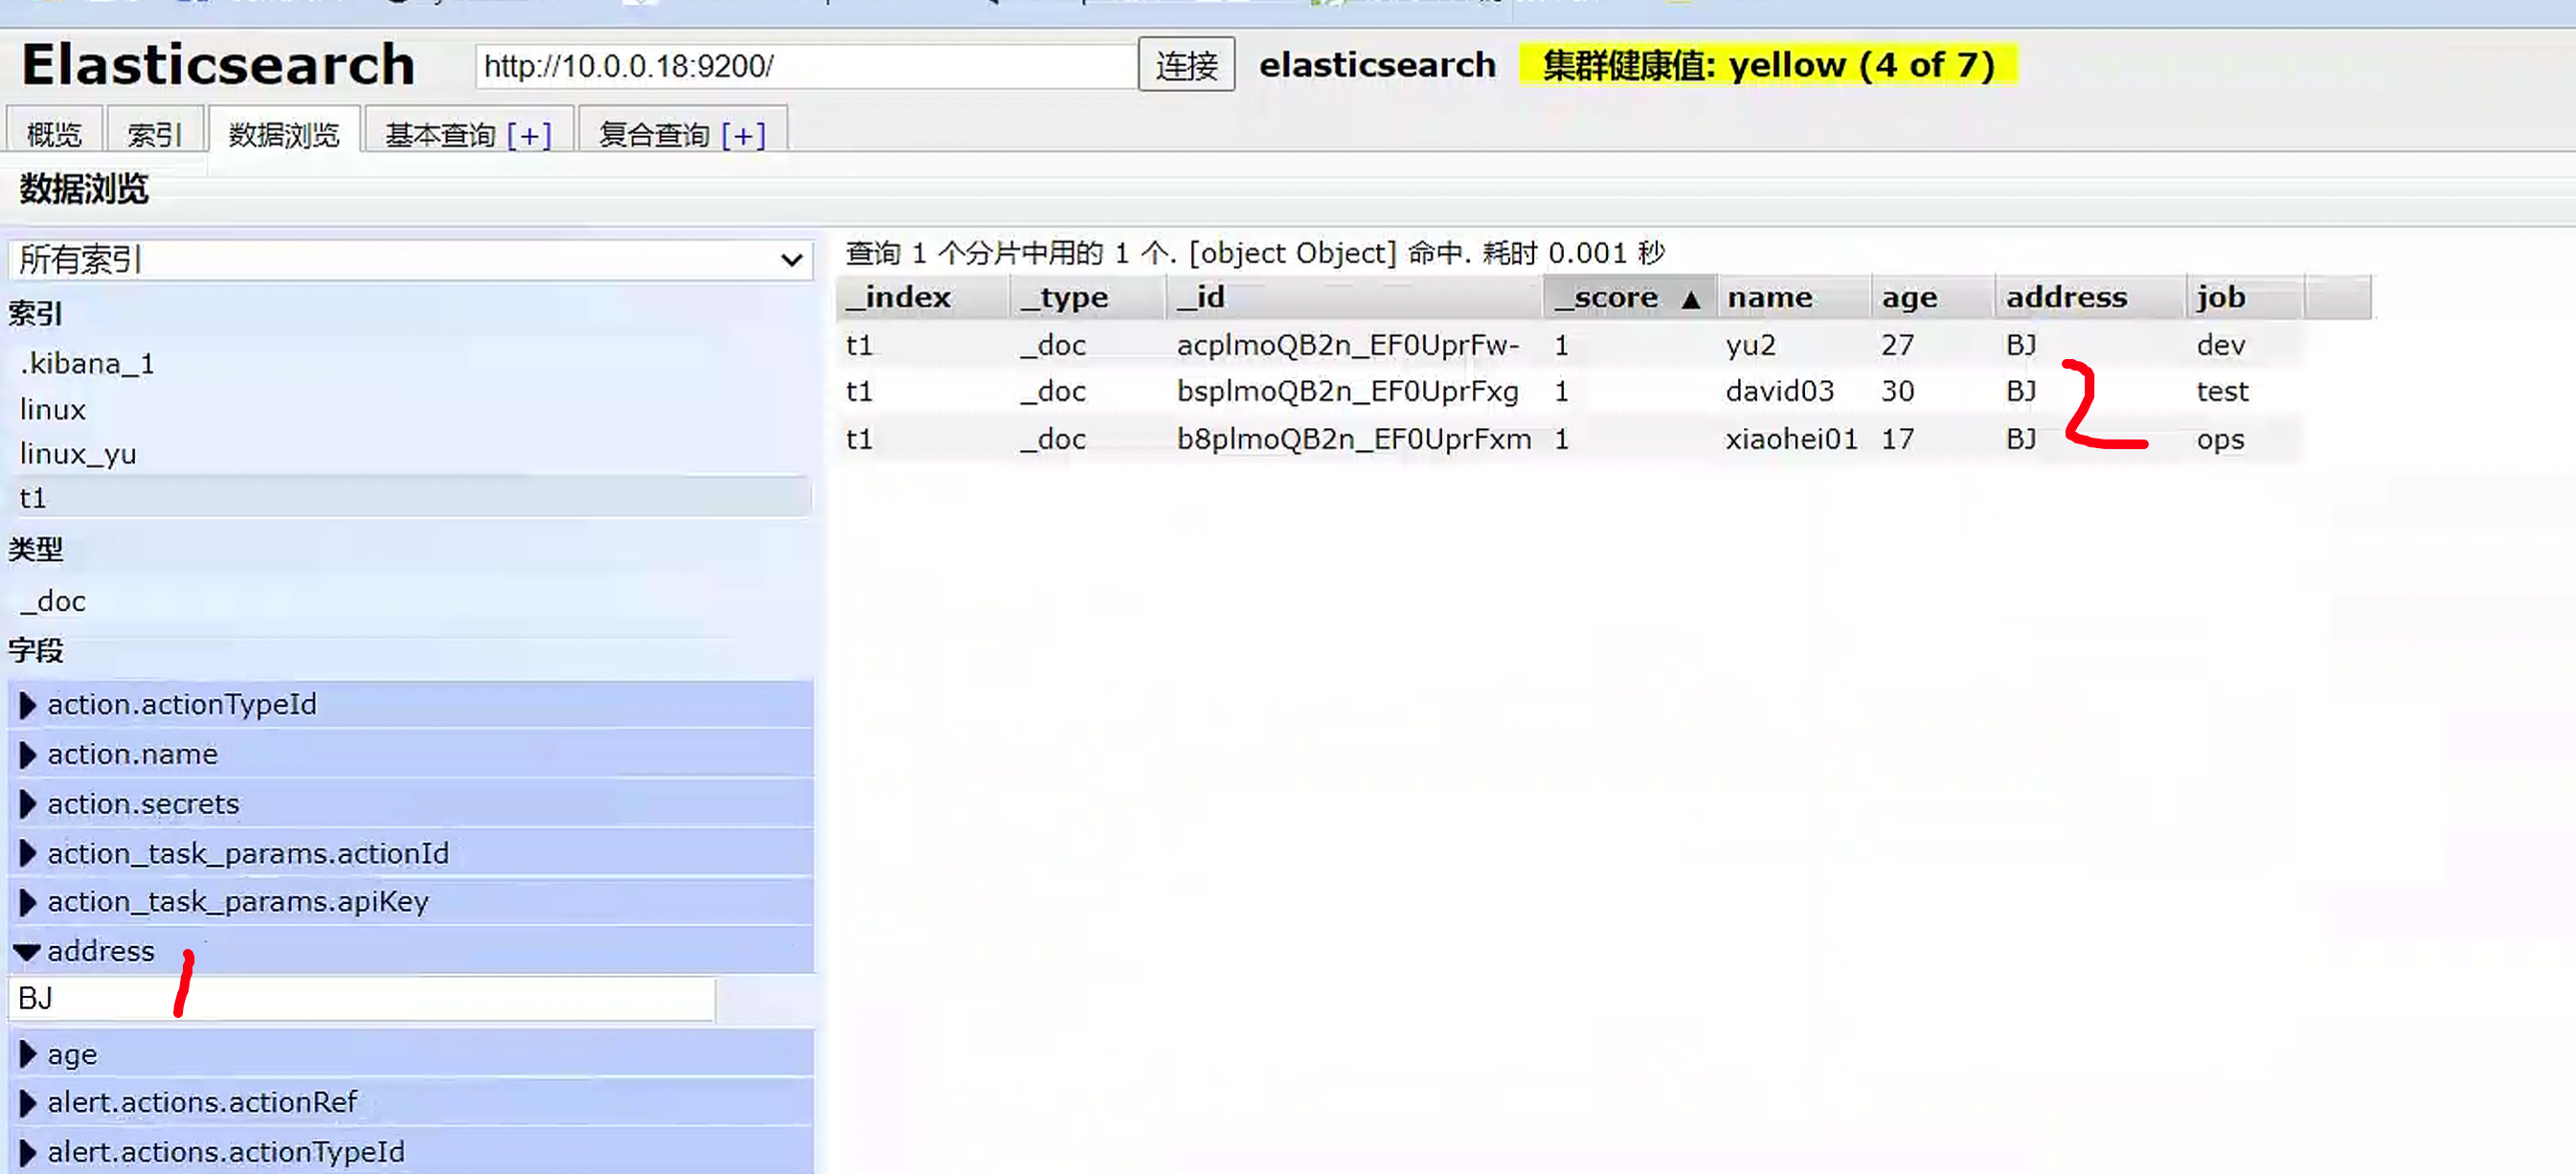
Task: Open the david03 result row
Action: coord(1779,391)
